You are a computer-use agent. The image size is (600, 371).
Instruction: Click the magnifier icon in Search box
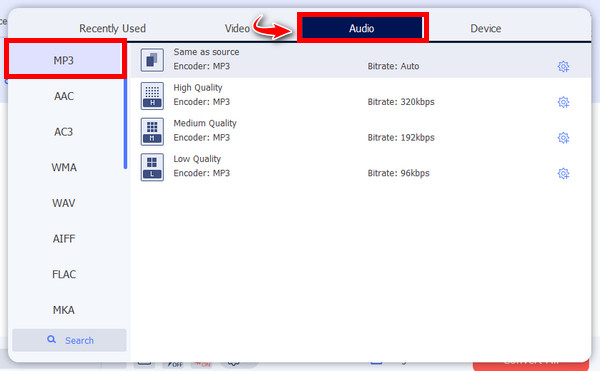coord(51,339)
